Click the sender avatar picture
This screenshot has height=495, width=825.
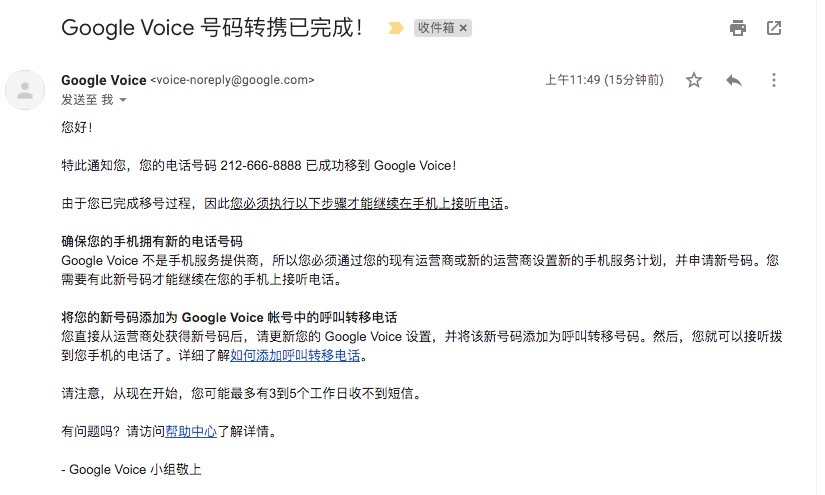click(25, 90)
